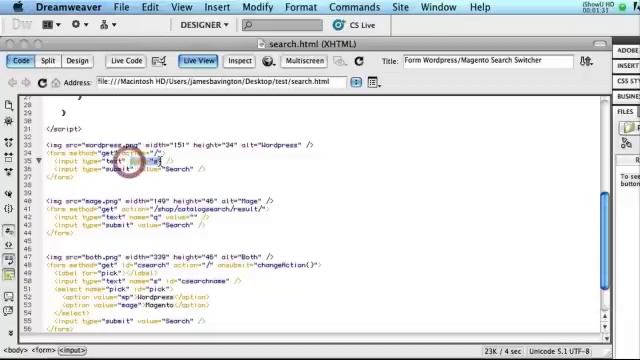The image size is (640, 360).
Task: Select the body tag in tag selector
Action: (16, 350)
